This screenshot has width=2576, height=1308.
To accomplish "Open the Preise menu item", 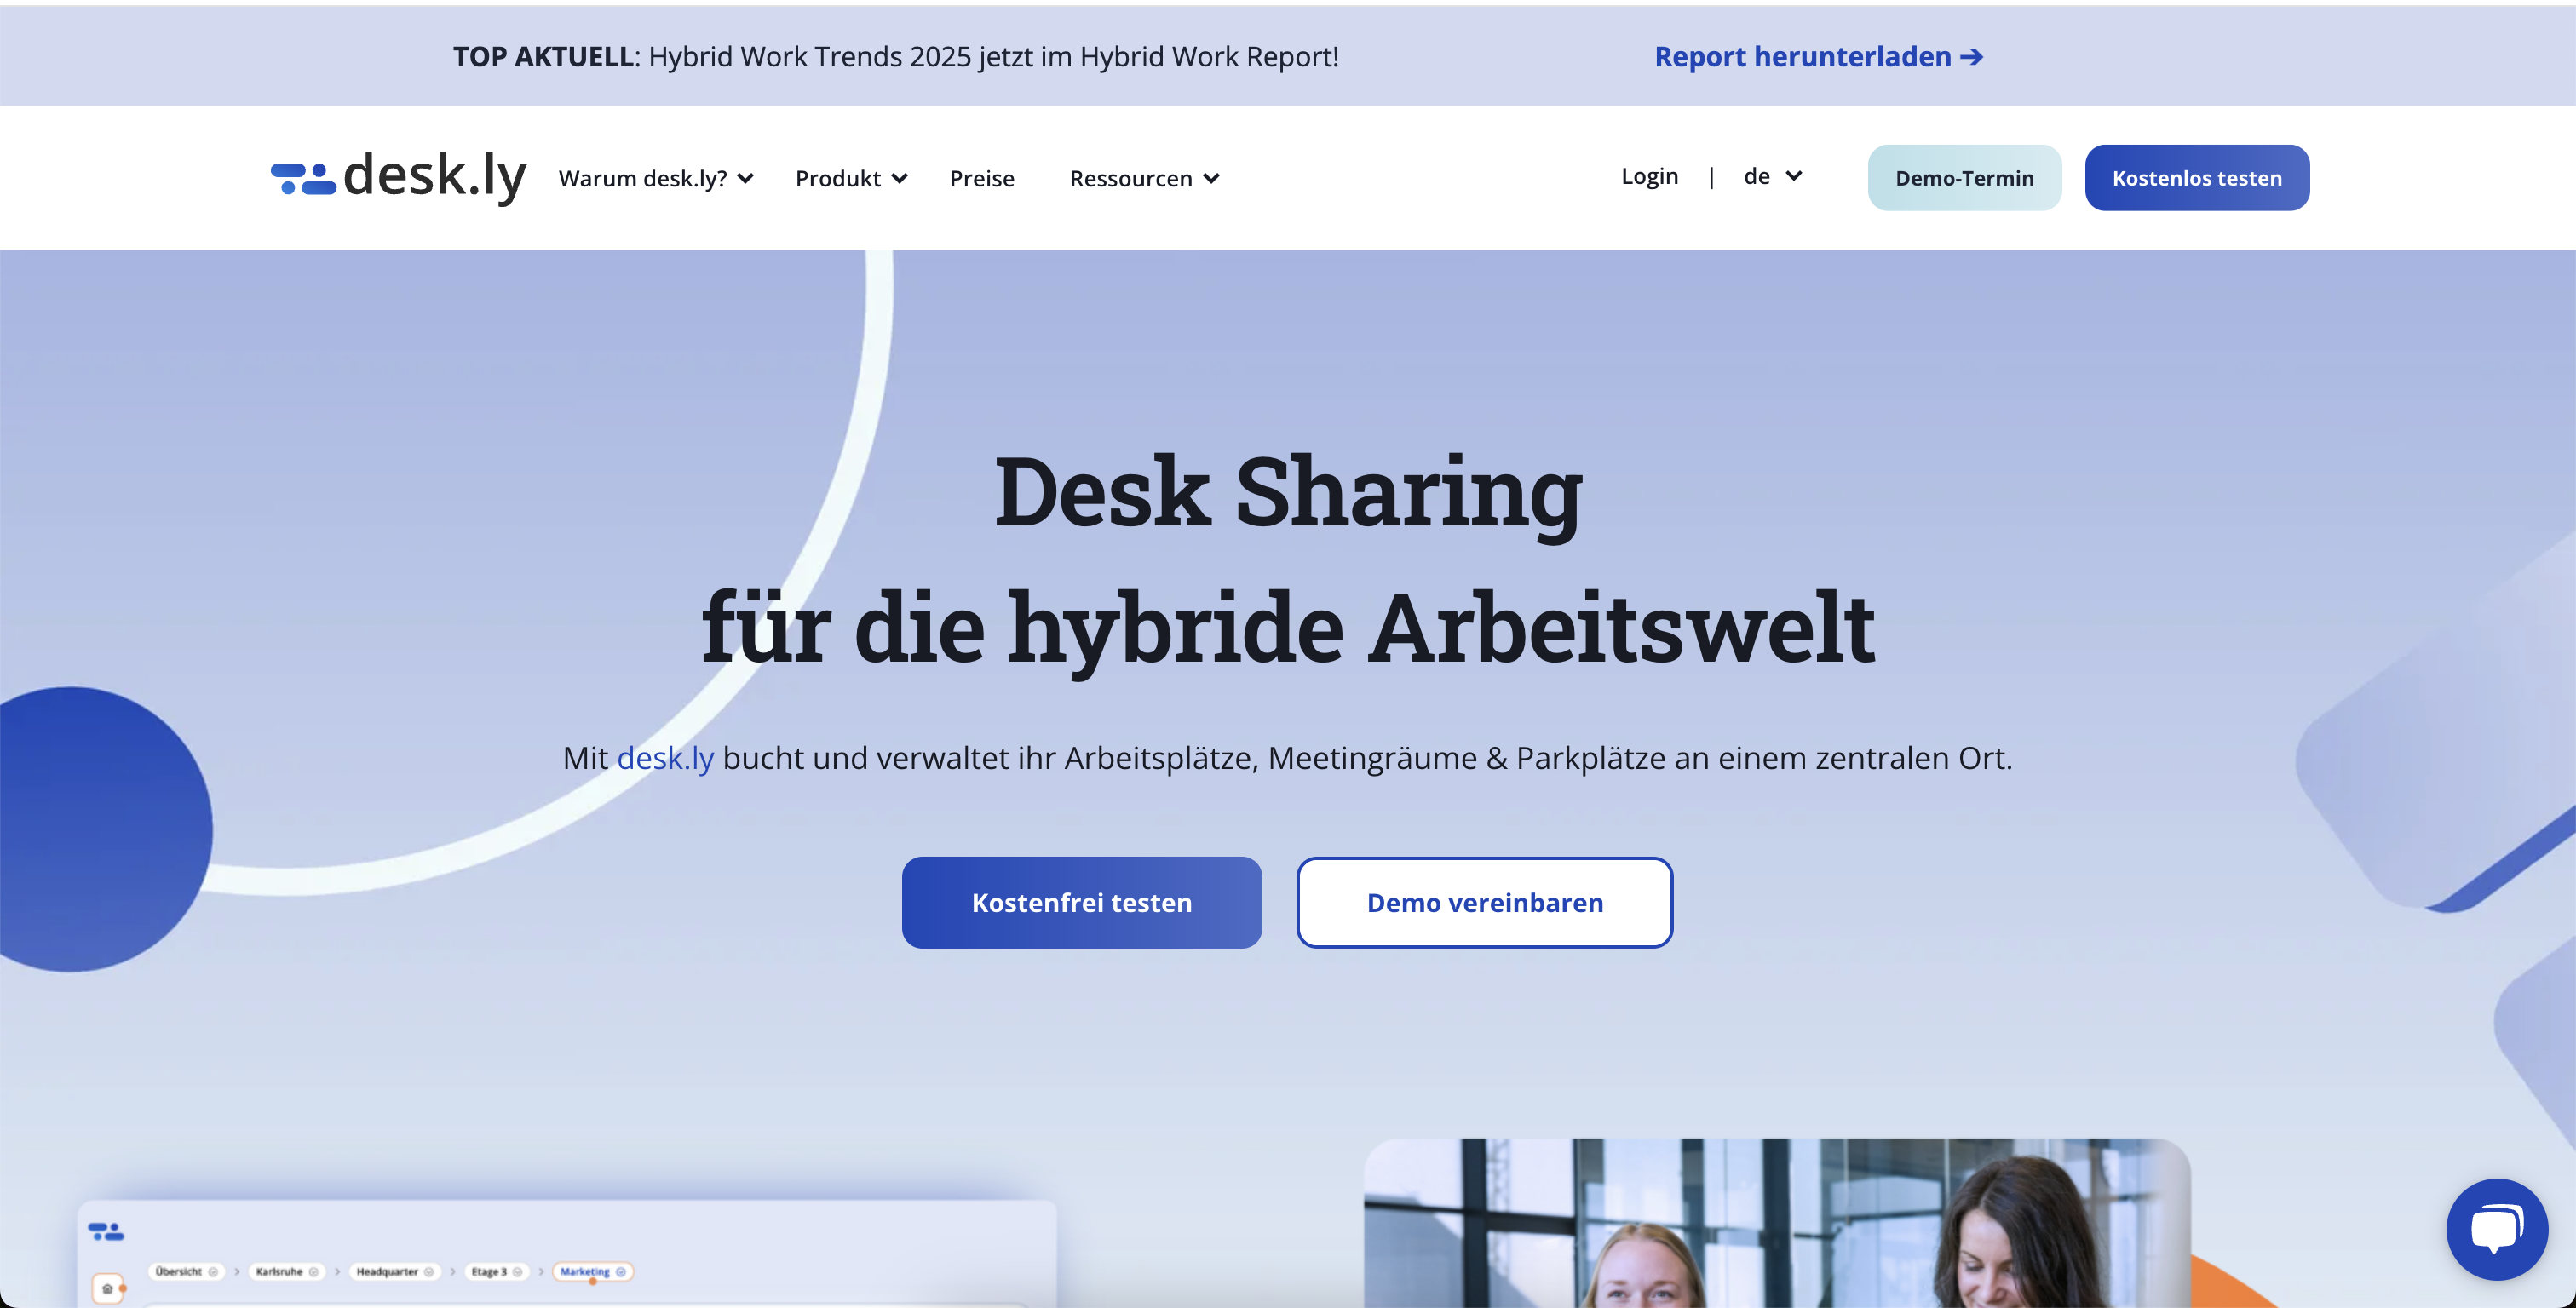I will pyautogui.click(x=981, y=178).
